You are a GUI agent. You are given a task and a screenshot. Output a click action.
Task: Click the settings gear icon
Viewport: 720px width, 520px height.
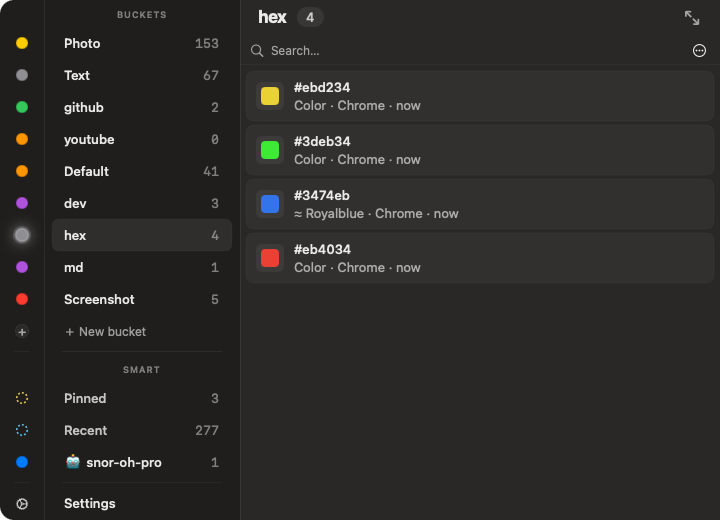pyautogui.click(x=22, y=504)
